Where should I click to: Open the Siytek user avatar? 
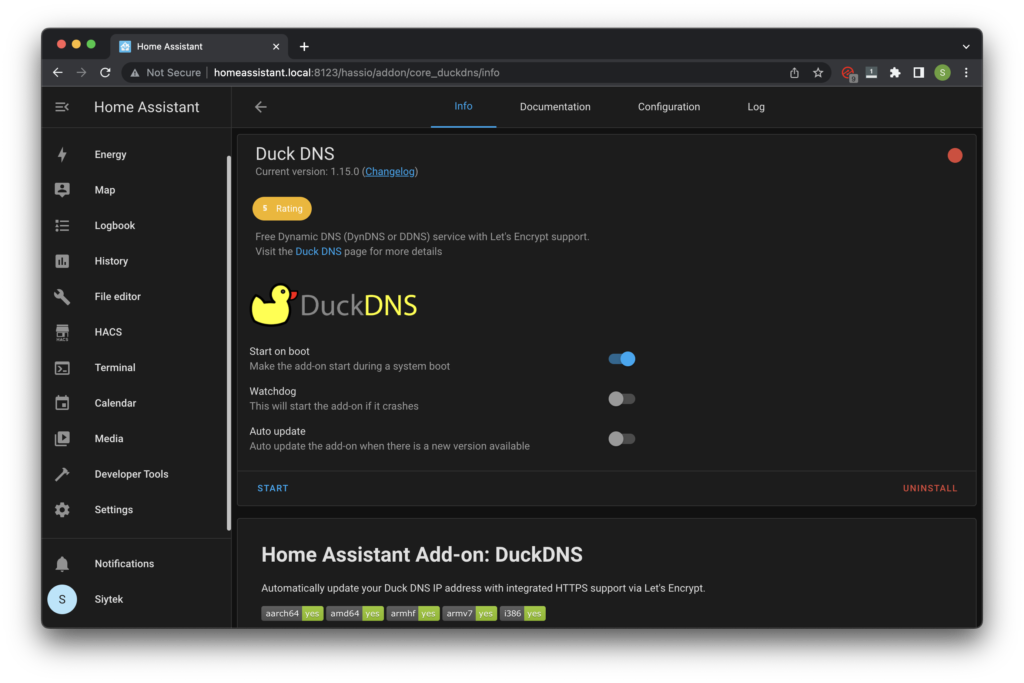62,599
